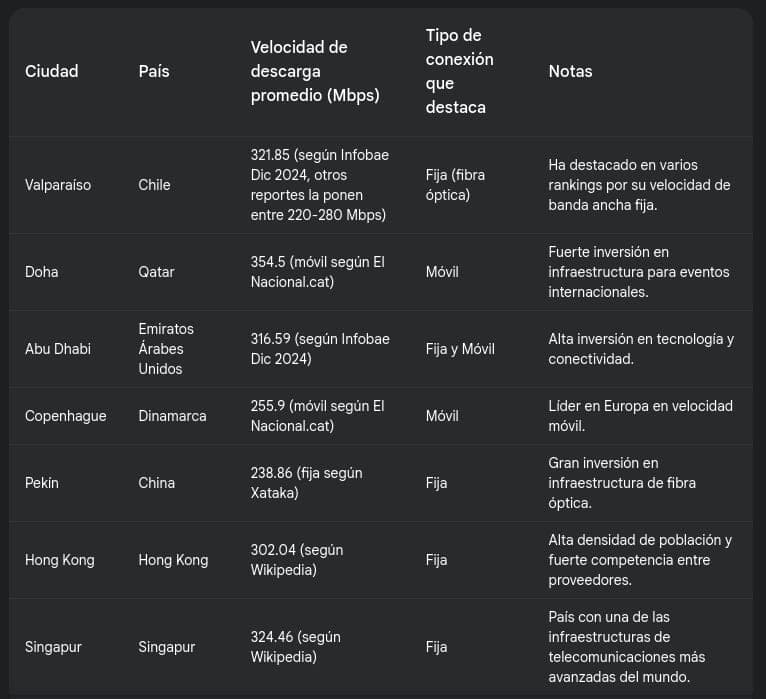
Task: Click the Tipo de conexión que destaca header
Action: [459, 71]
